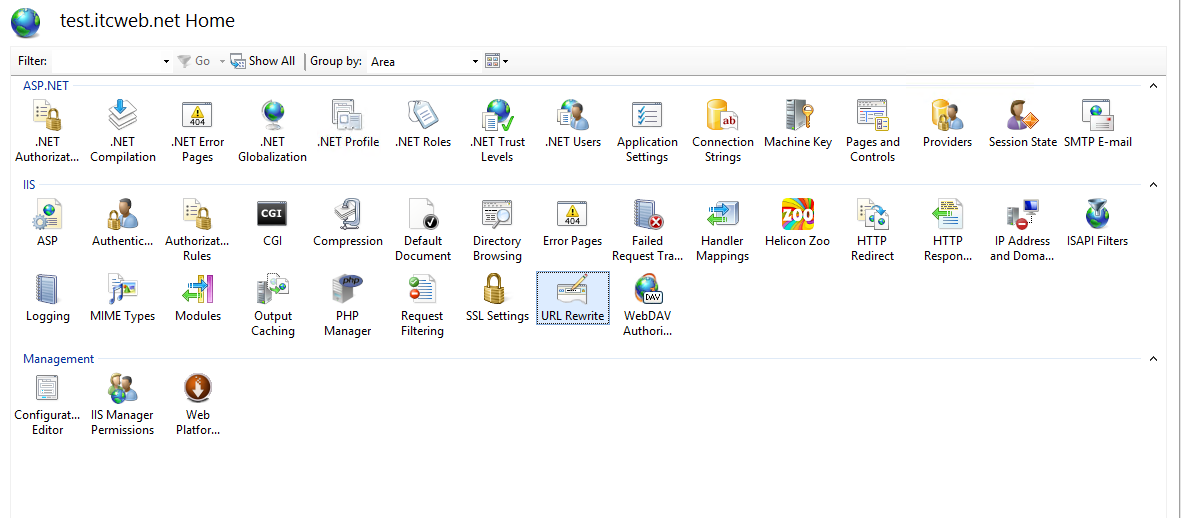Viewport: 1181px width, 518px height.
Task: Open Compression feature
Action: 347,224
